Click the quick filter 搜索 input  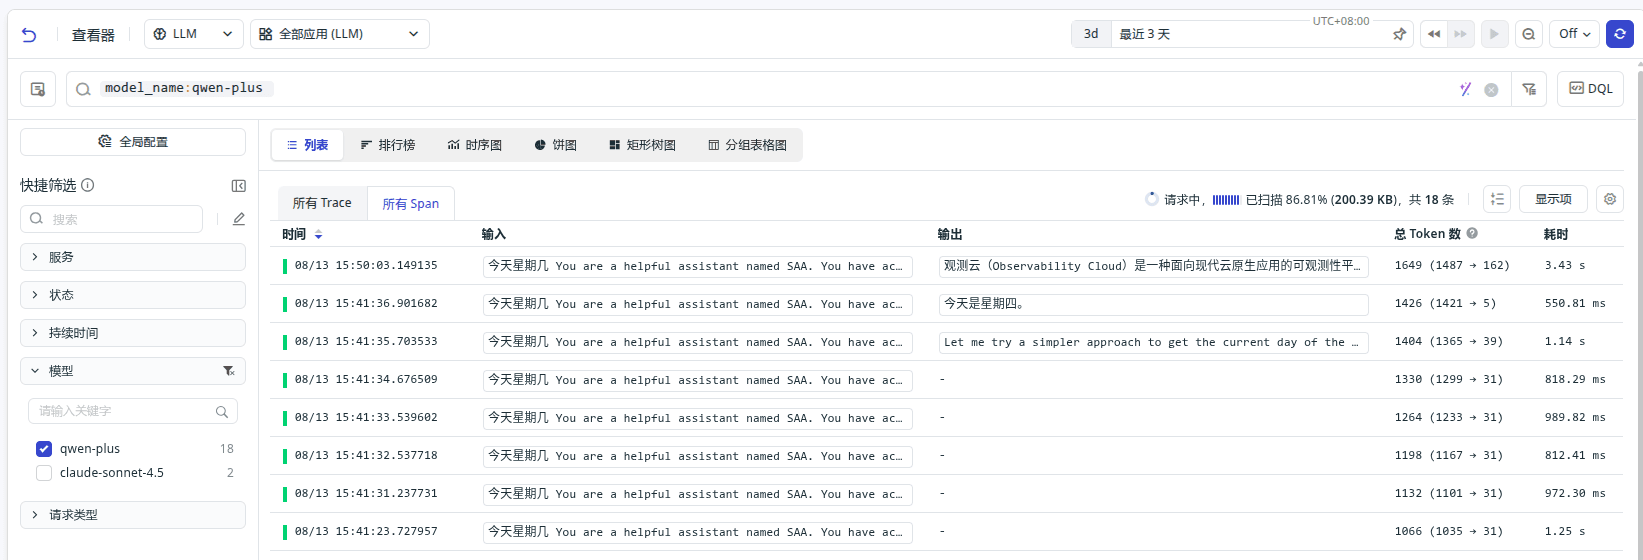[x=112, y=219]
